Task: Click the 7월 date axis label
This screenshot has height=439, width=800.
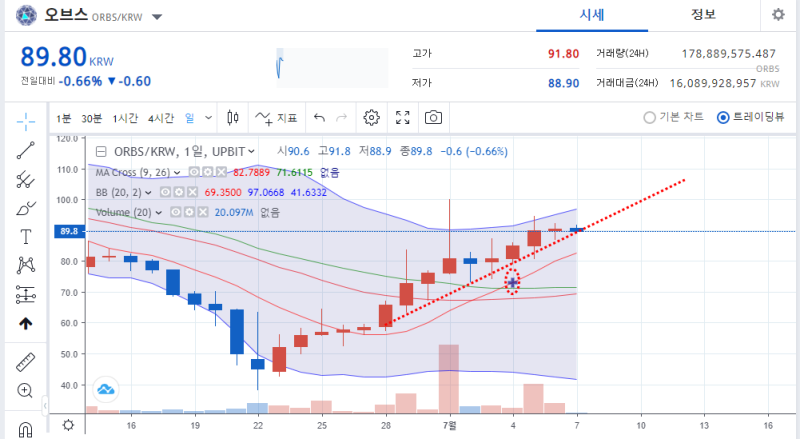Action: pos(449,425)
